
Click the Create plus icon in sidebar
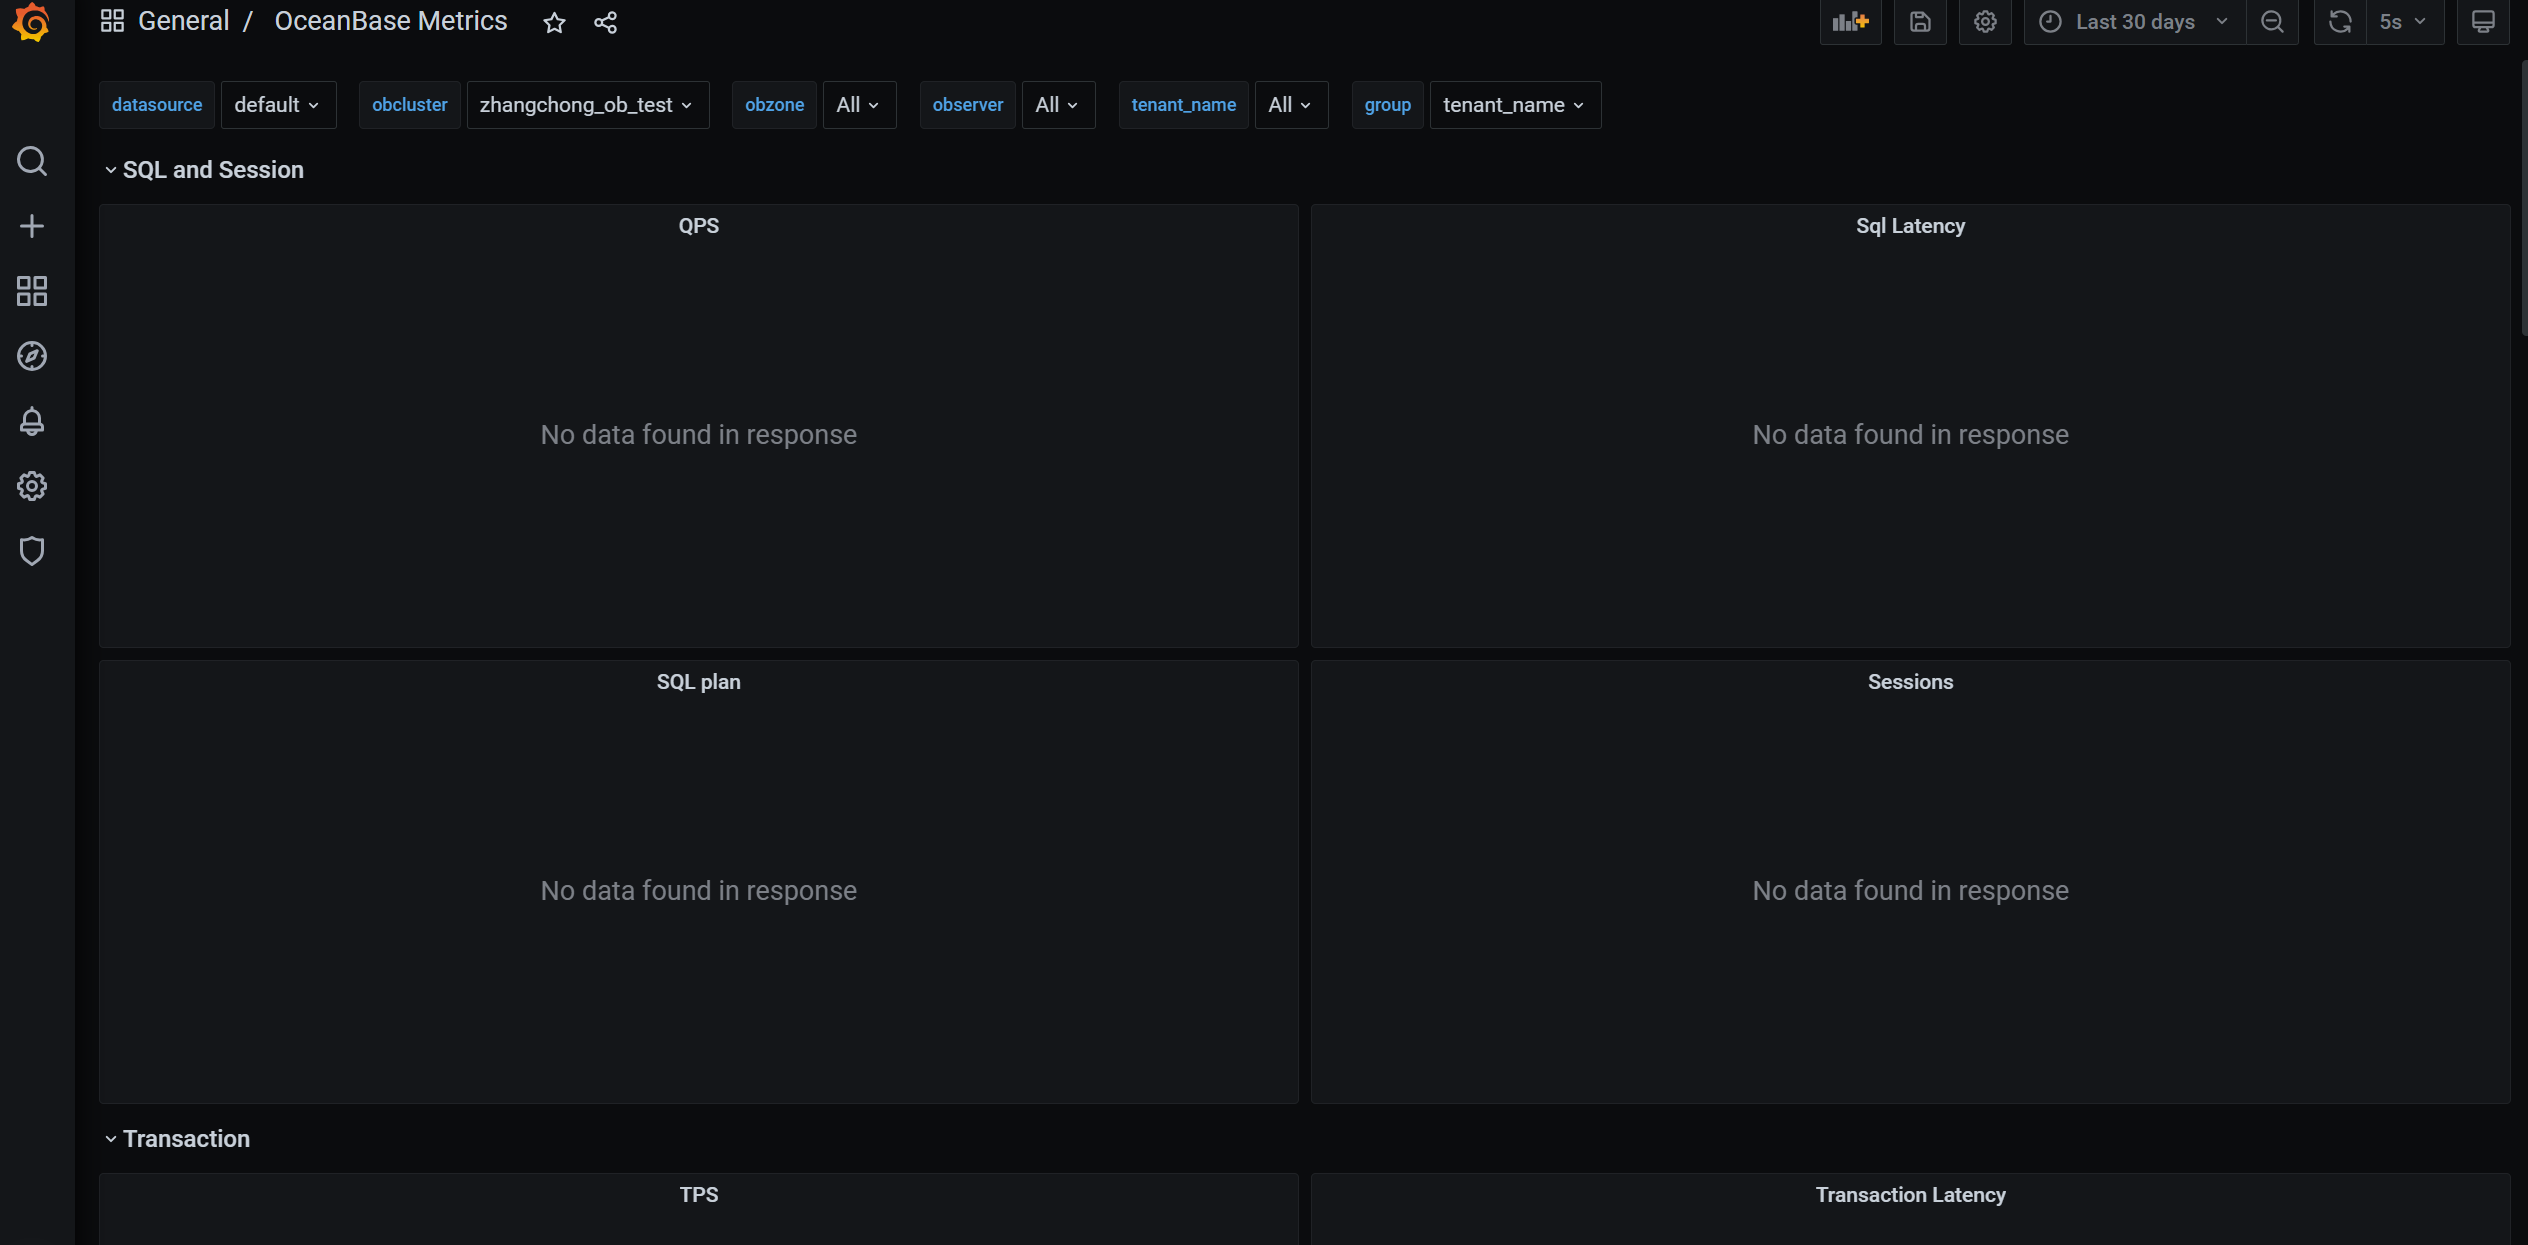coord(32,226)
